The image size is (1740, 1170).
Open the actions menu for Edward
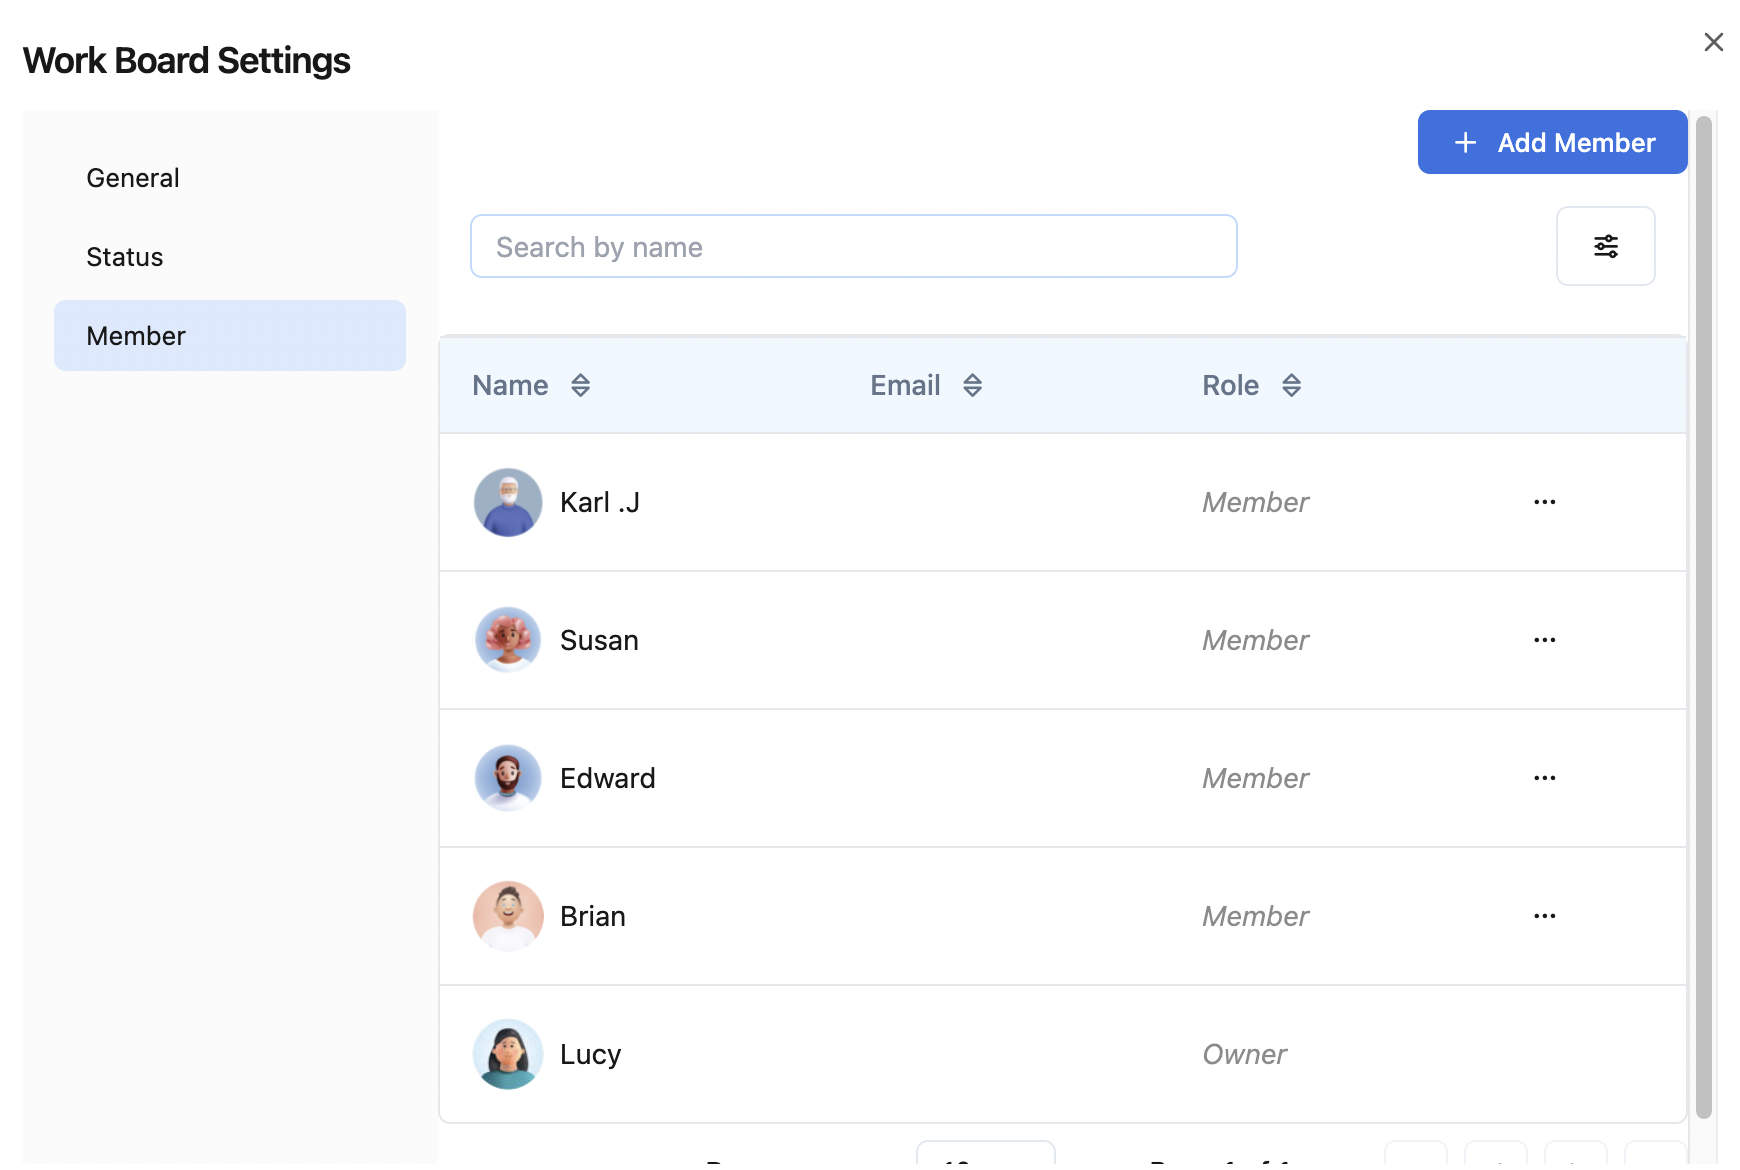(x=1545, y=778)
